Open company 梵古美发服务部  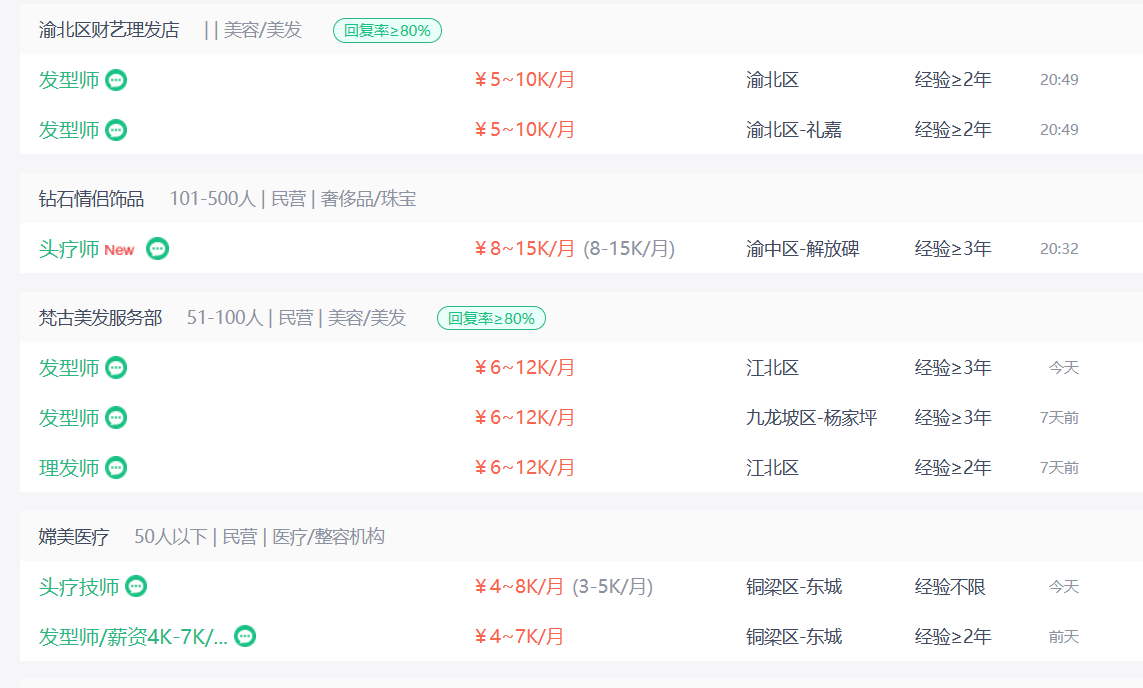coord(101,318)
